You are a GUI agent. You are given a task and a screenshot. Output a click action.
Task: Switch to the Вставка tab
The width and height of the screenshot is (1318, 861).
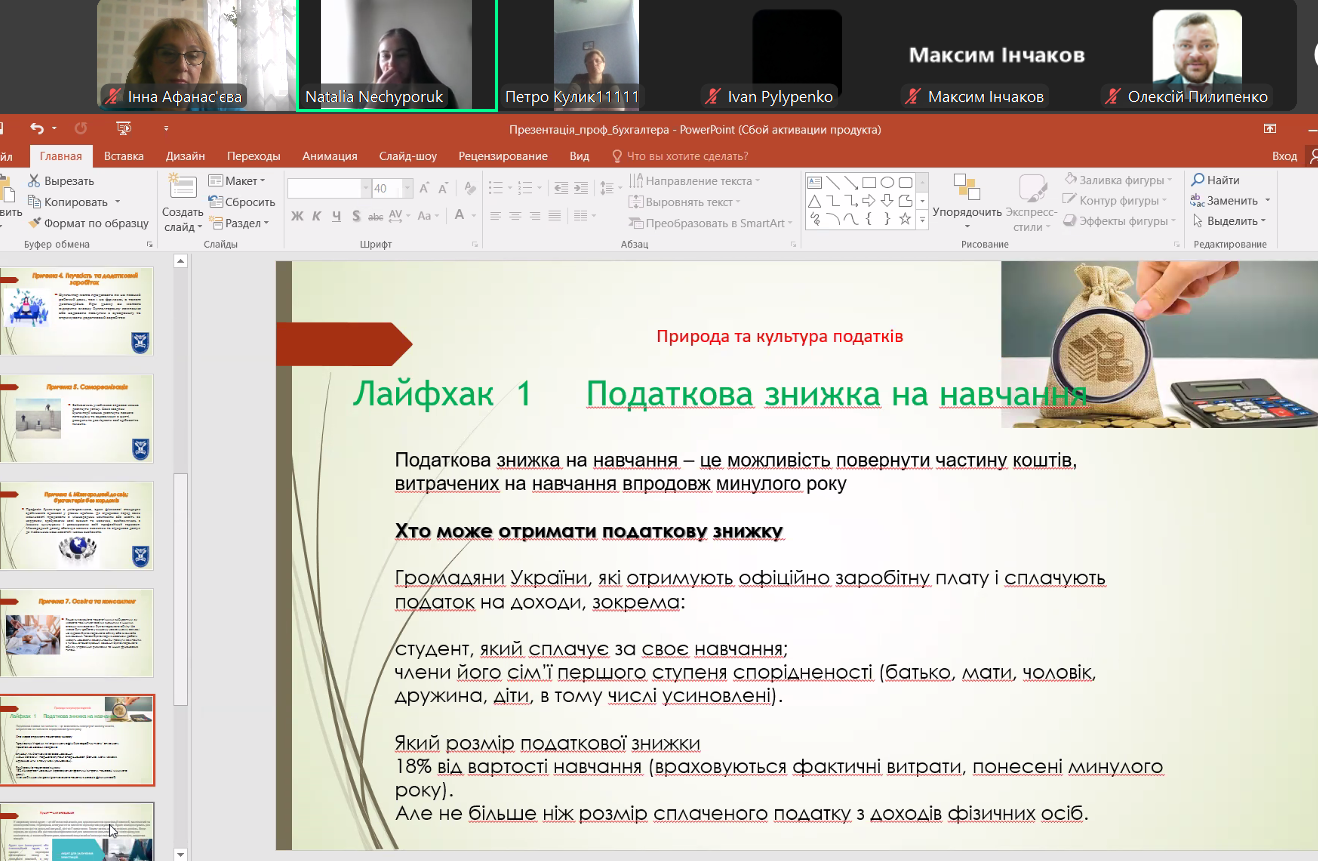pos(124,156)
